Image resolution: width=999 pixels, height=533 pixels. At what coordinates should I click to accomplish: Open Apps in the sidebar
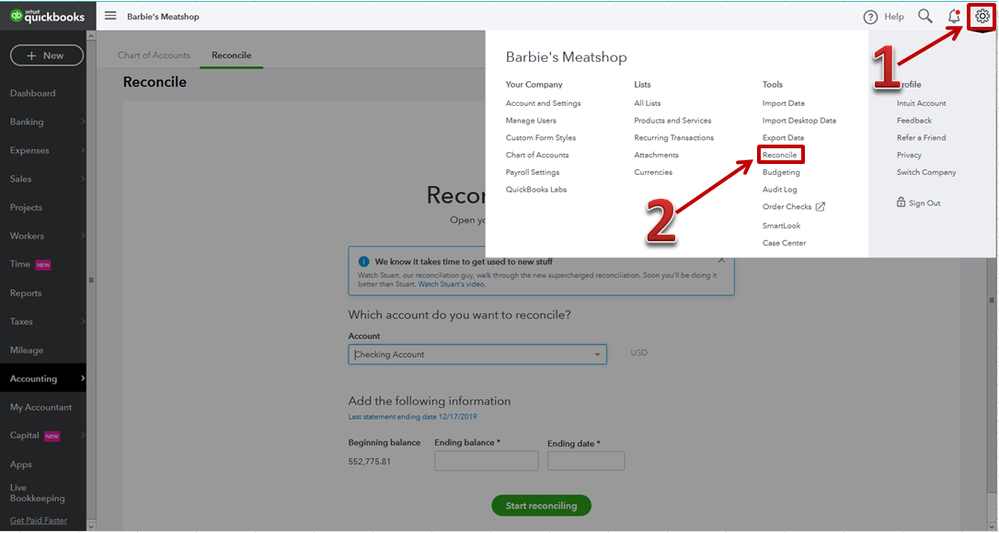coord(20,464)
